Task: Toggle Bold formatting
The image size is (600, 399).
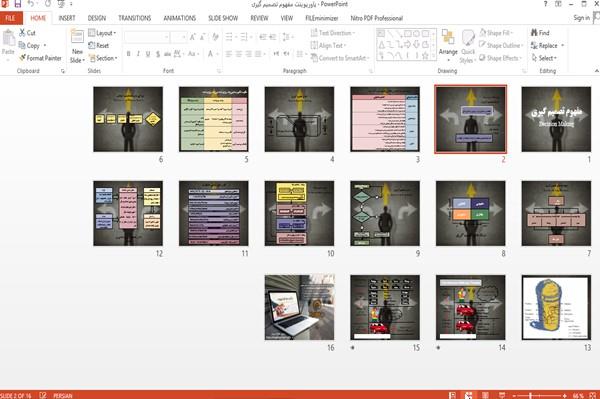Action: tap(129, 54)
